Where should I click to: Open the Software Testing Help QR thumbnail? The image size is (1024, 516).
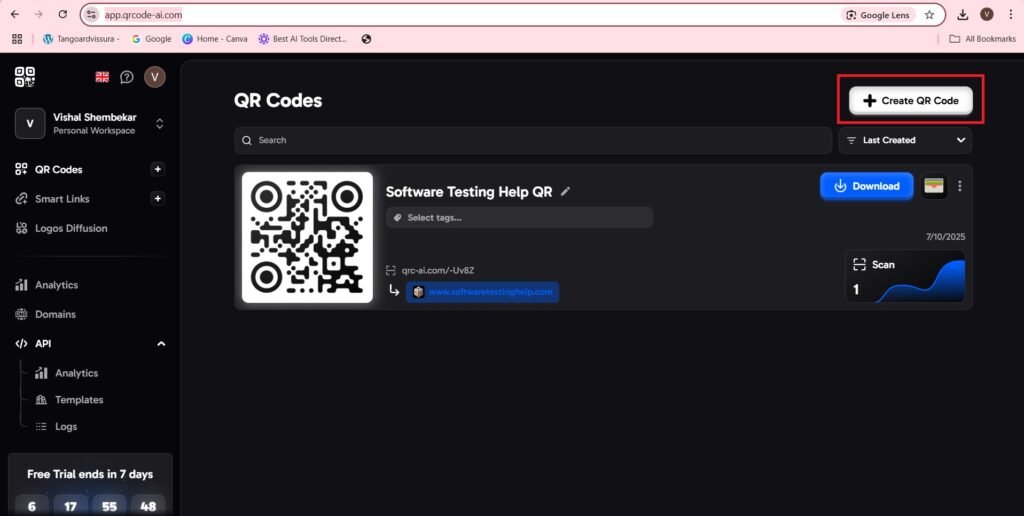pyautogui.click(x=307, y=237)
